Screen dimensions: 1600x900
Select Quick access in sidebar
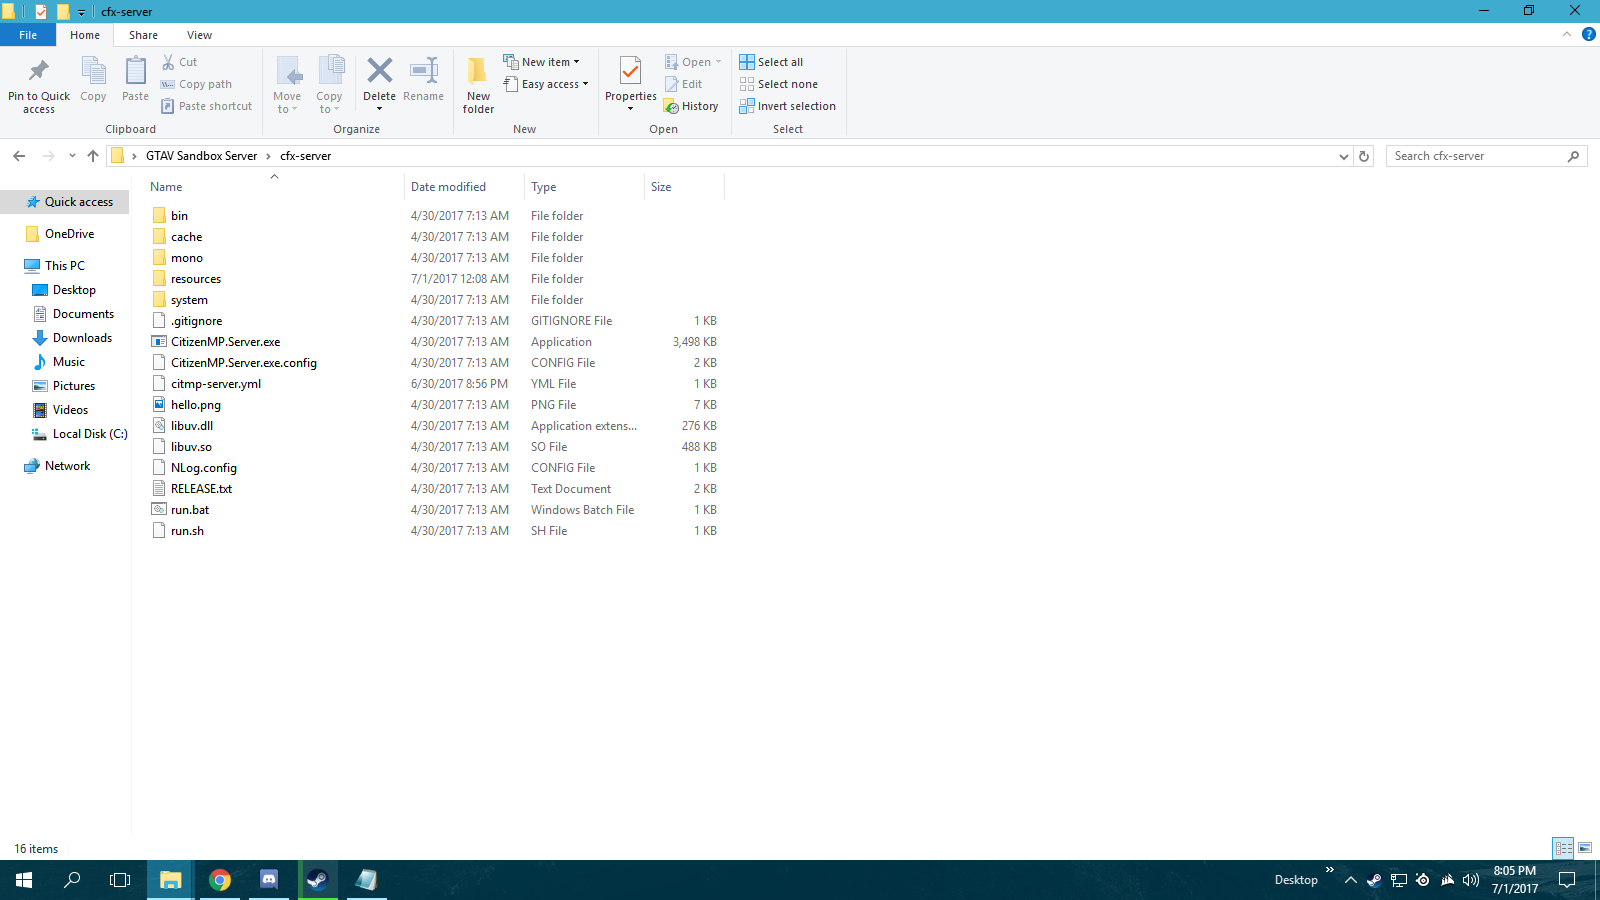65,202
